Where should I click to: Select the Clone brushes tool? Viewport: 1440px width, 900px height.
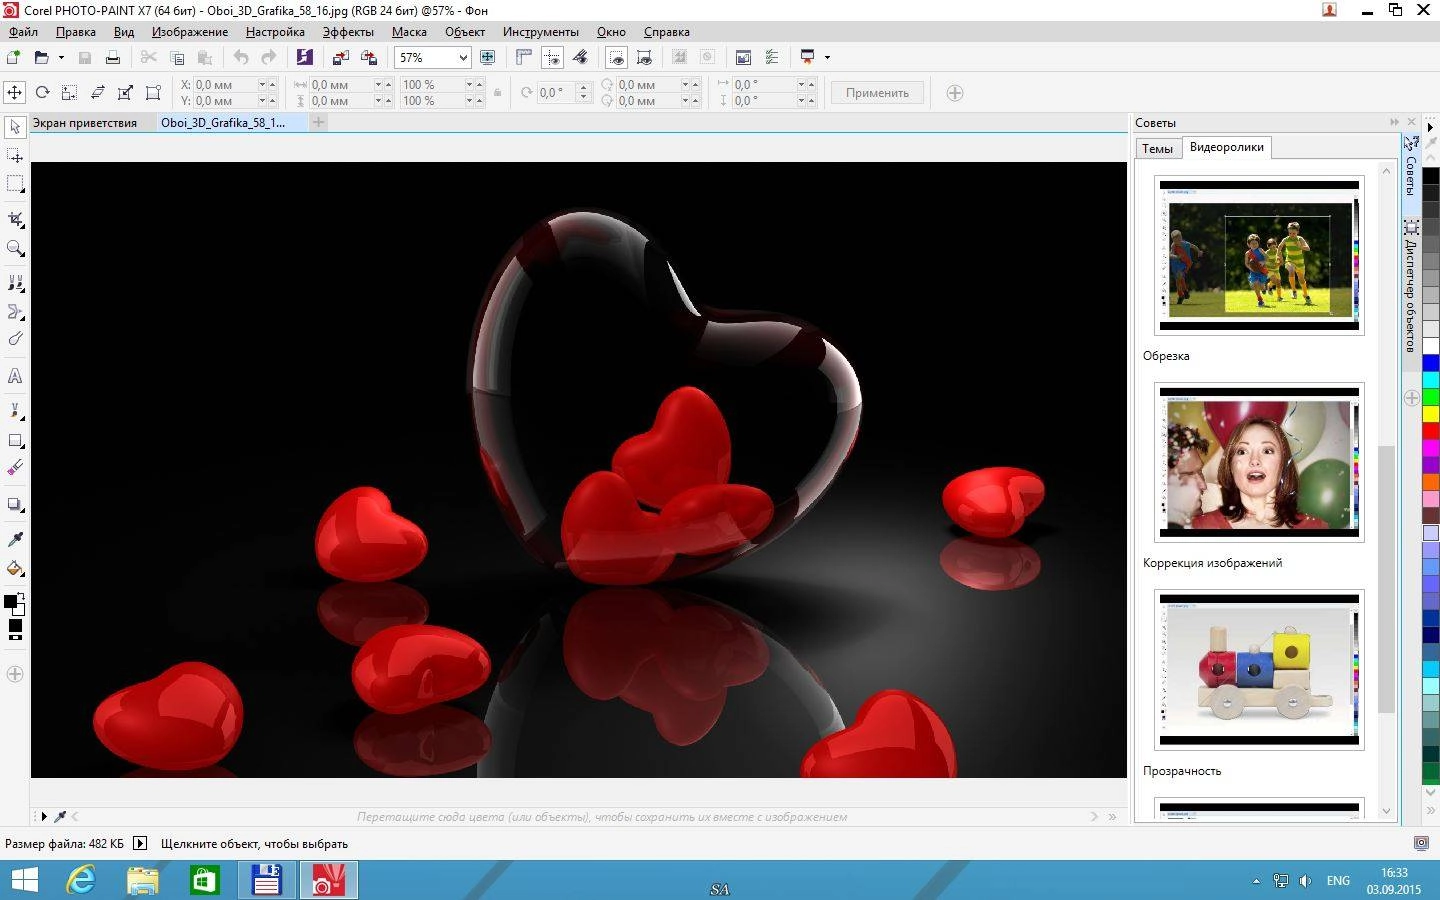[x=15, y=284]
